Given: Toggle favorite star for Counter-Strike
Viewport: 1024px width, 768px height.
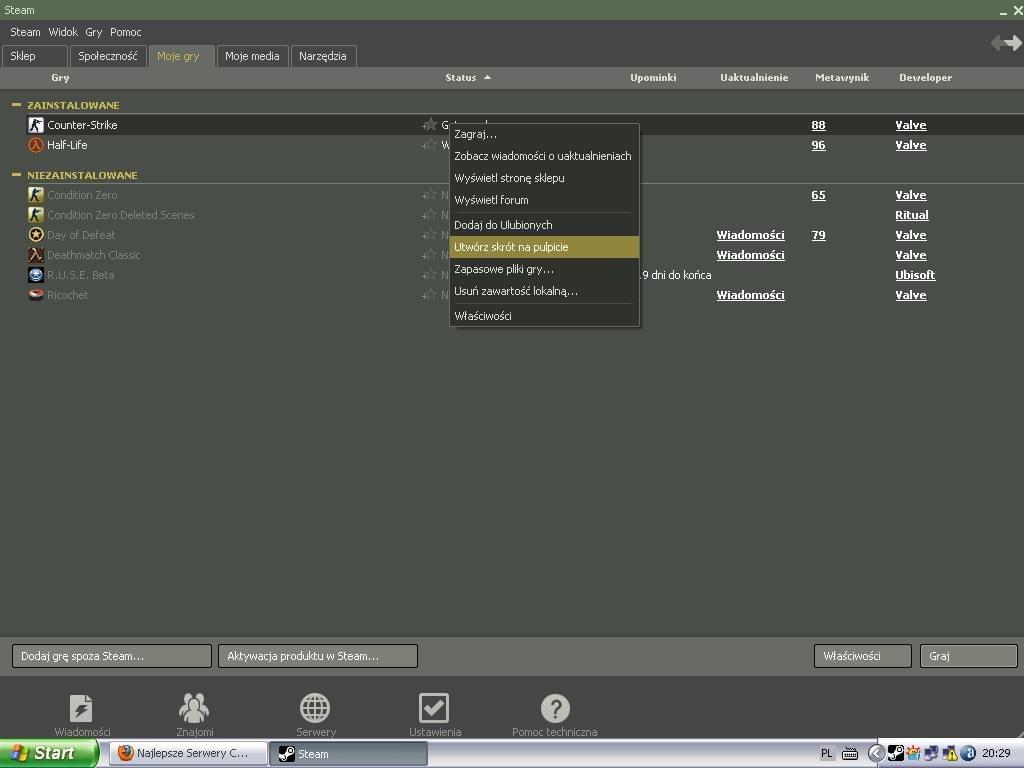Looking at the screenshot, I should click(429, 125).
